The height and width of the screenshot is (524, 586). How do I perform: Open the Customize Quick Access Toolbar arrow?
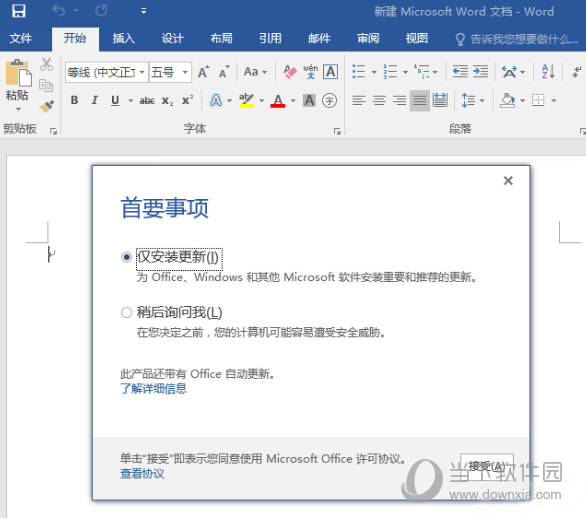point(144,11)
